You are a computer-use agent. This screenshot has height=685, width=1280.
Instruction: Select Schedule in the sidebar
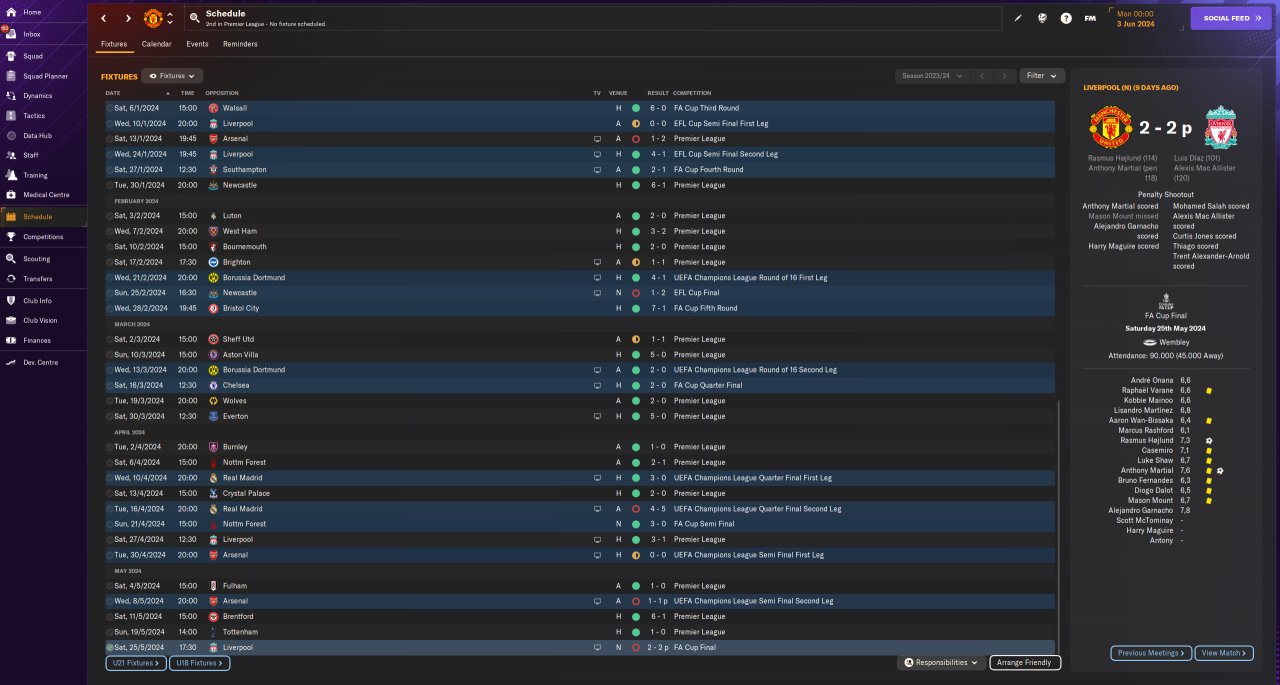43,216
